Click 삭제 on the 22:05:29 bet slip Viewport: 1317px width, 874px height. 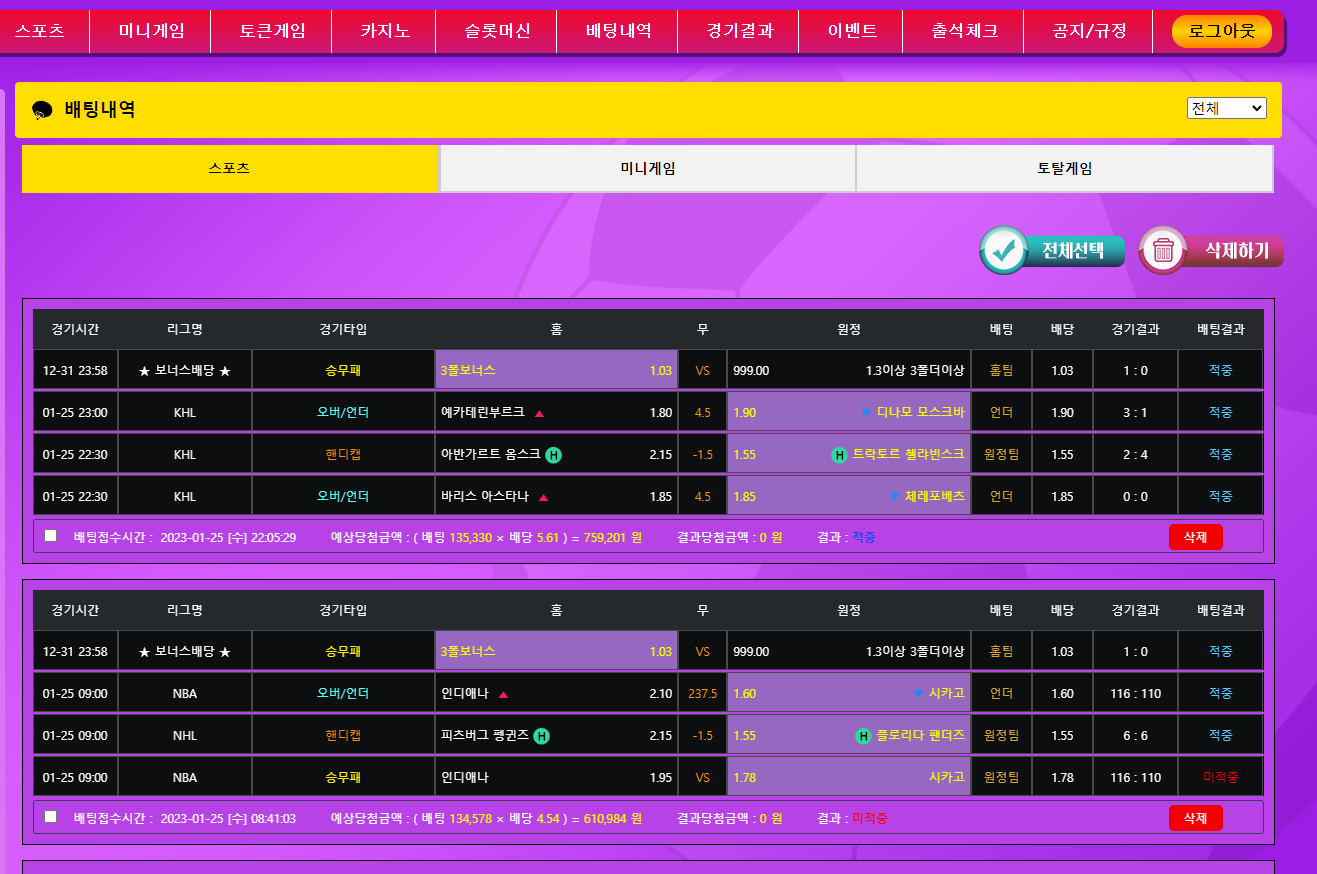(x=1195, y=537)
